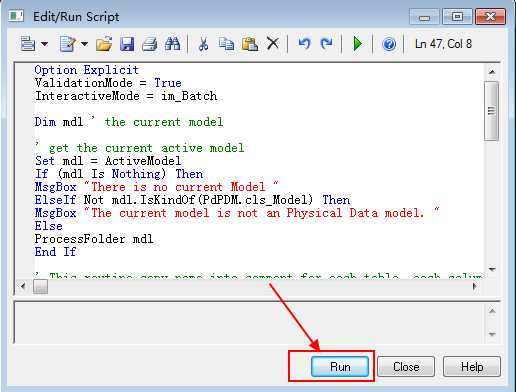Minimize the Edit/Run Script window
The height and width of the screenshot is (392, 516).
(x=424, y=16)
